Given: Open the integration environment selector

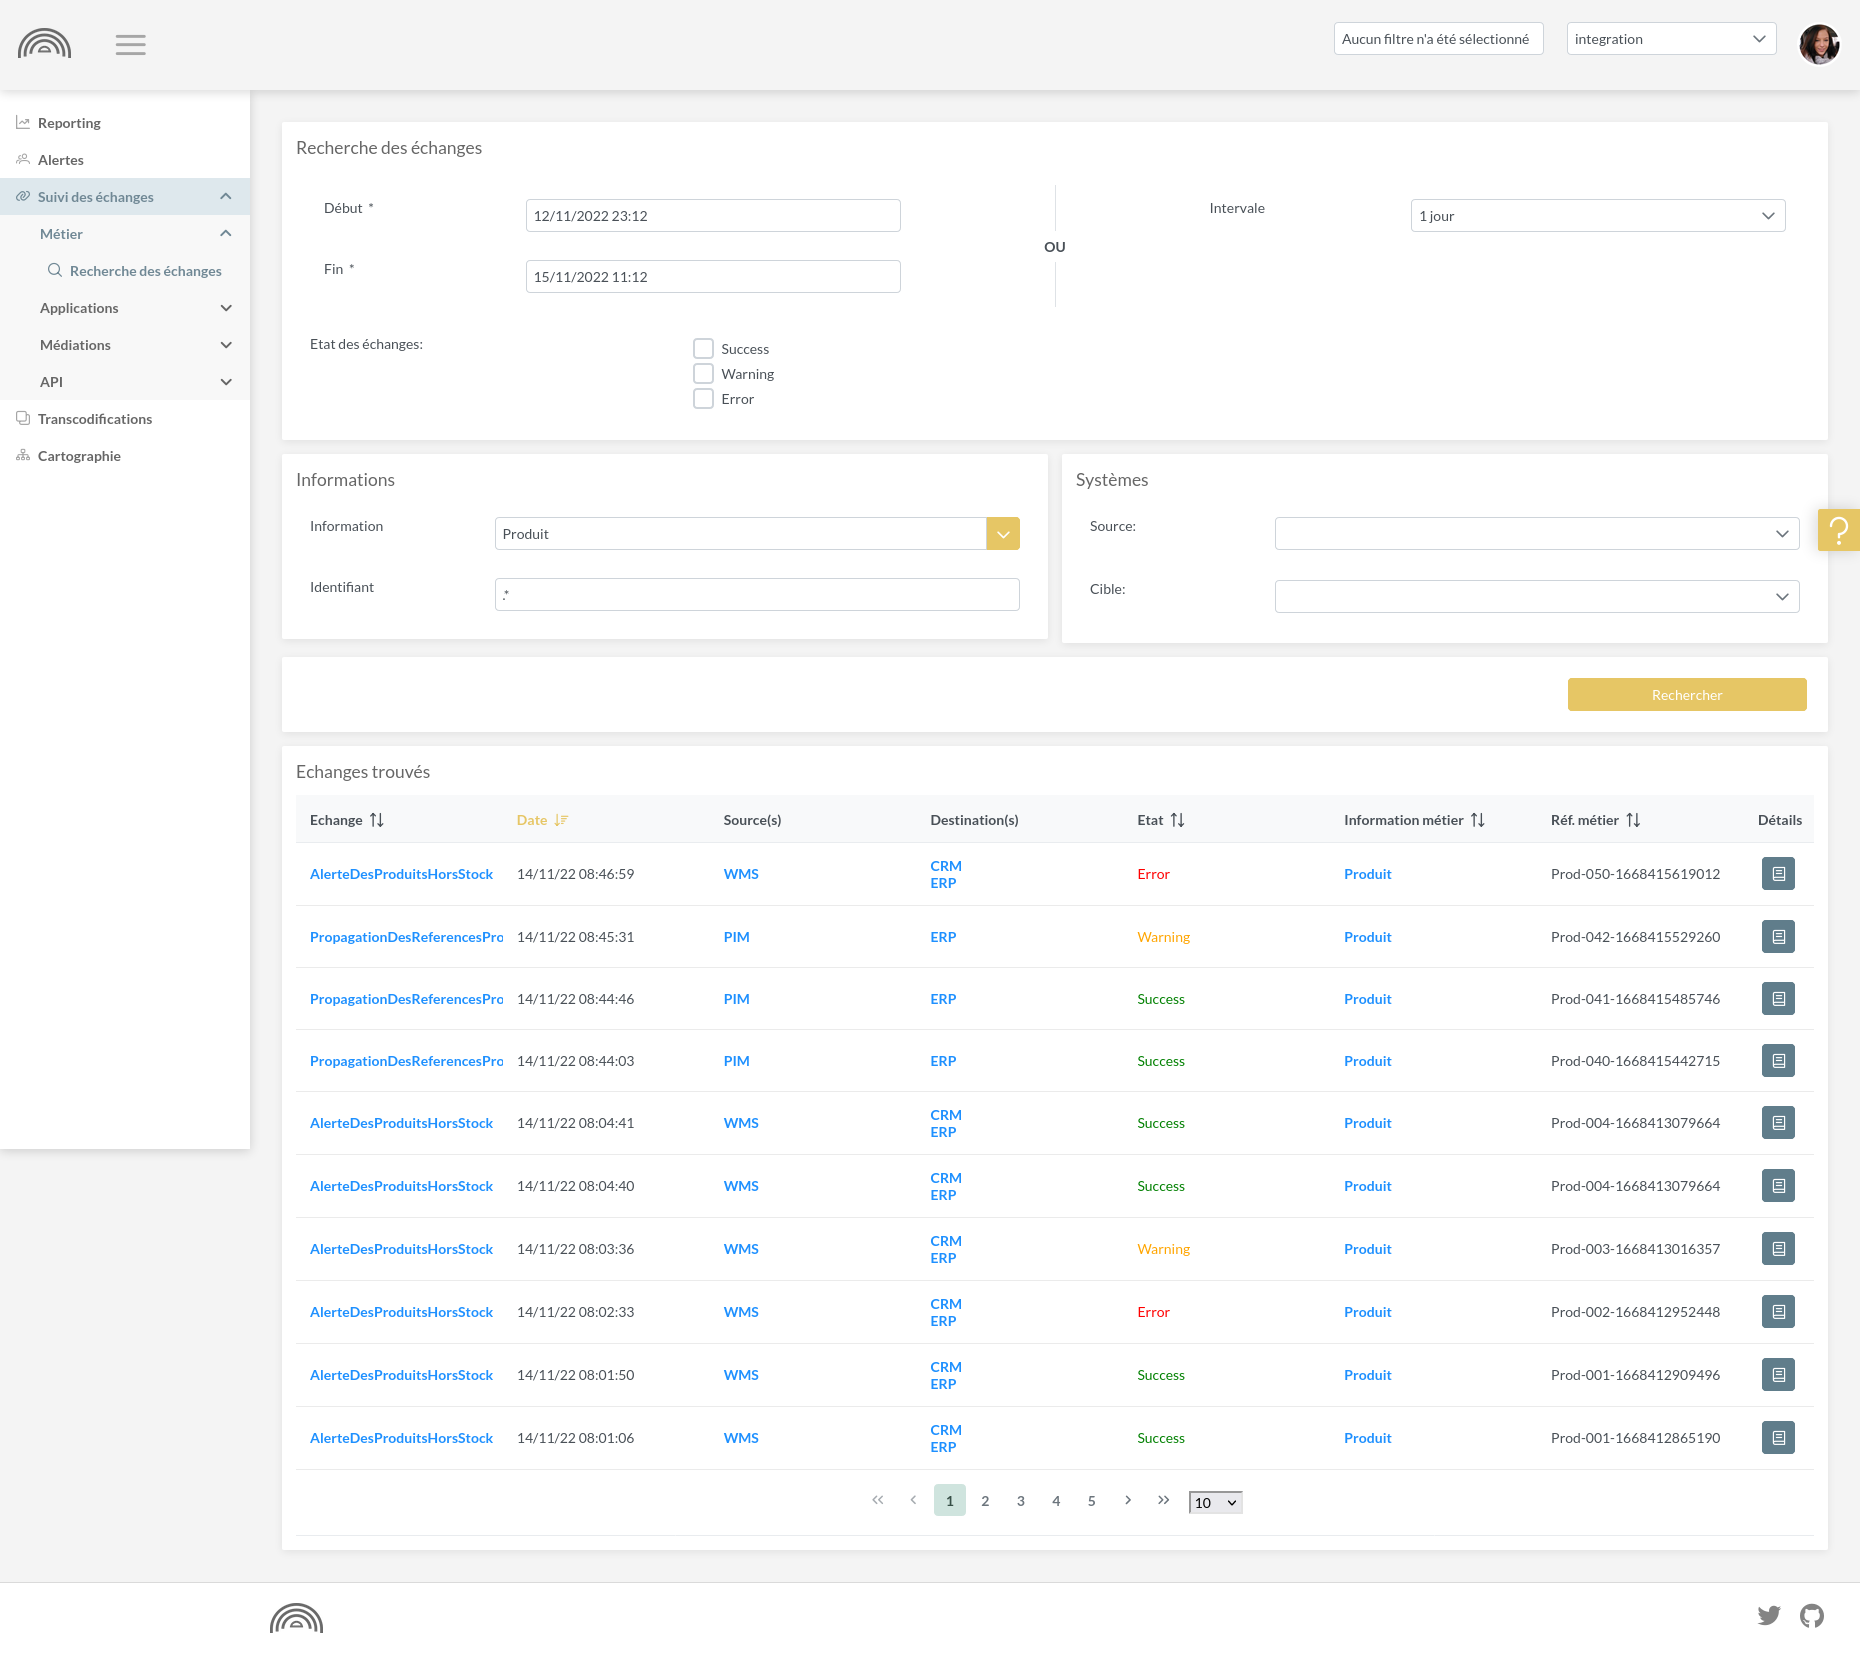Looking at the screenshot, I should tap(1670, 39).
